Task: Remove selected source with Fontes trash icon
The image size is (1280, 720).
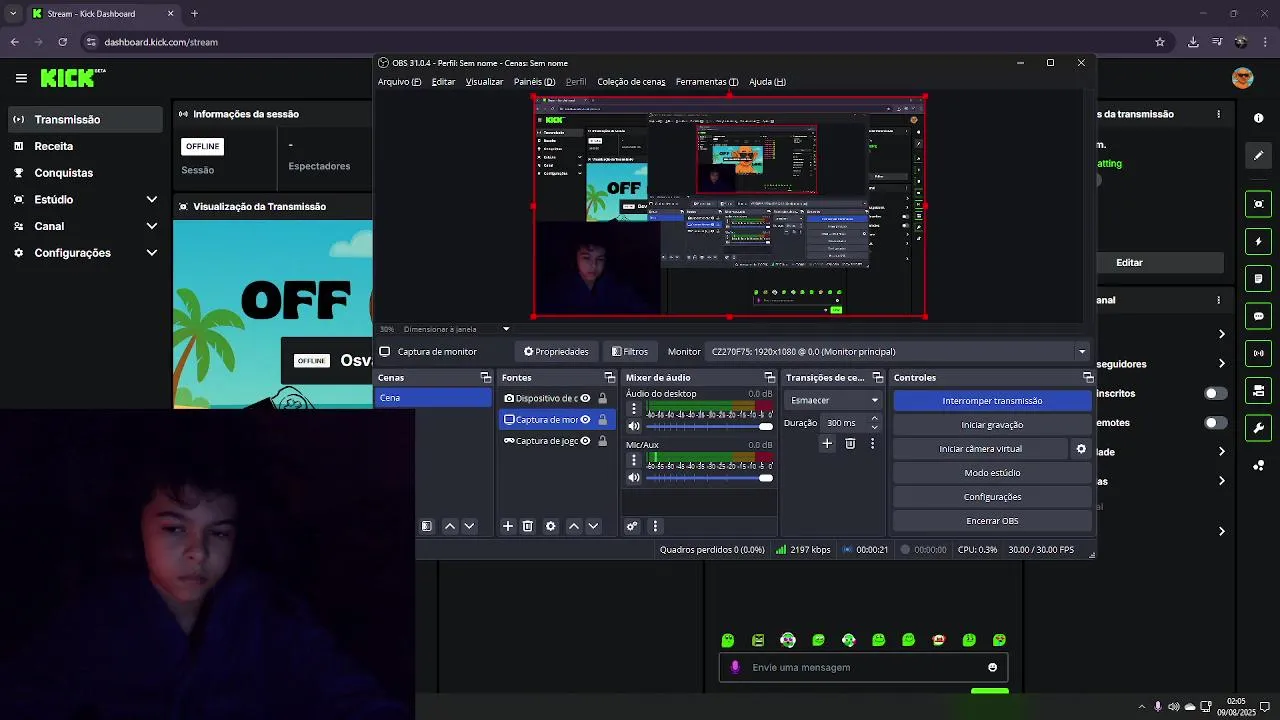Action: [528, 526]
